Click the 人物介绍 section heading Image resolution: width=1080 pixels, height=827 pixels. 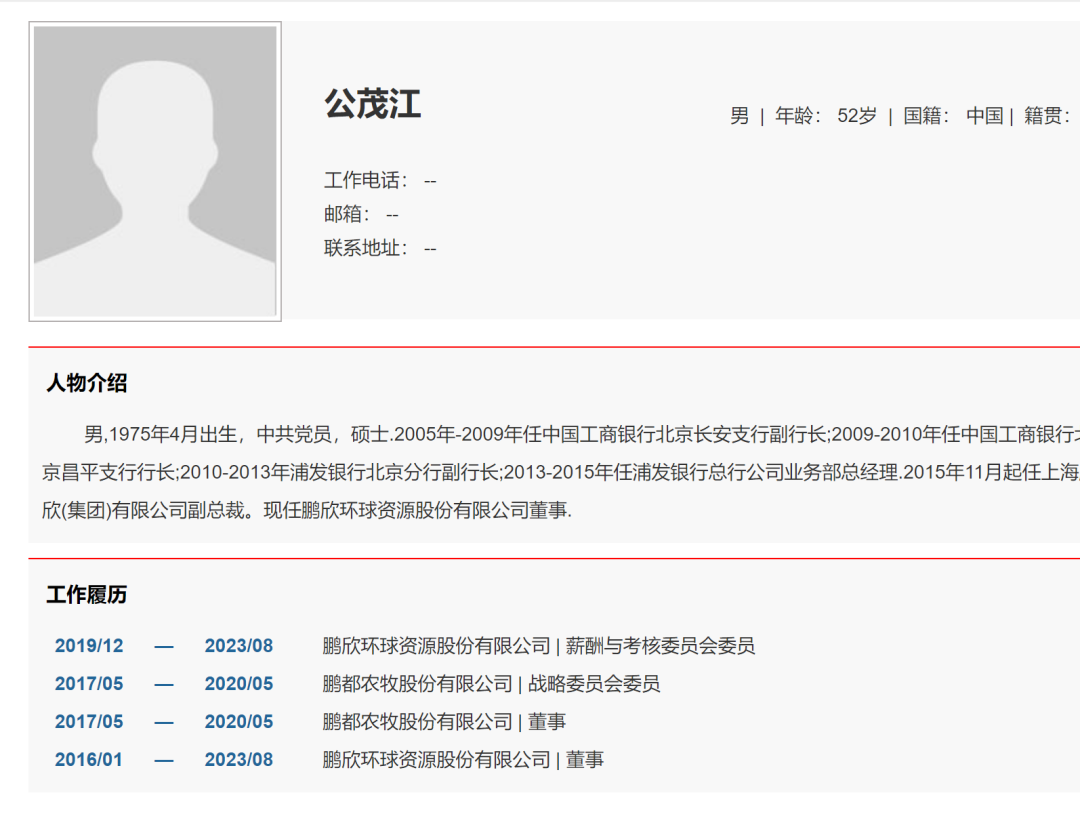pyautogui.click(x=87, y=383)
